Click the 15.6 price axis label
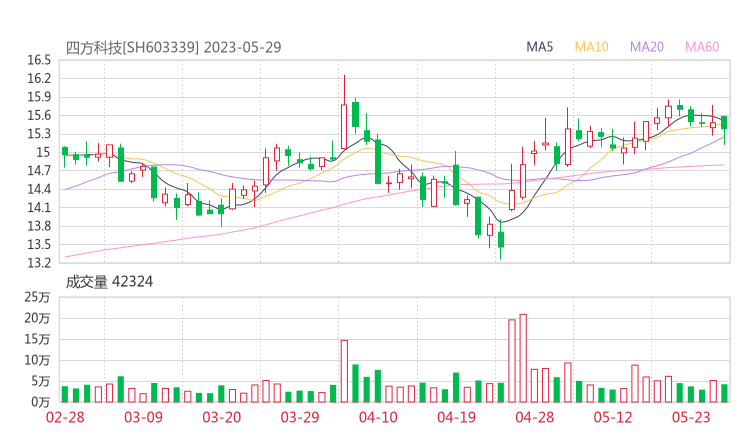 (x=39, y=115)
